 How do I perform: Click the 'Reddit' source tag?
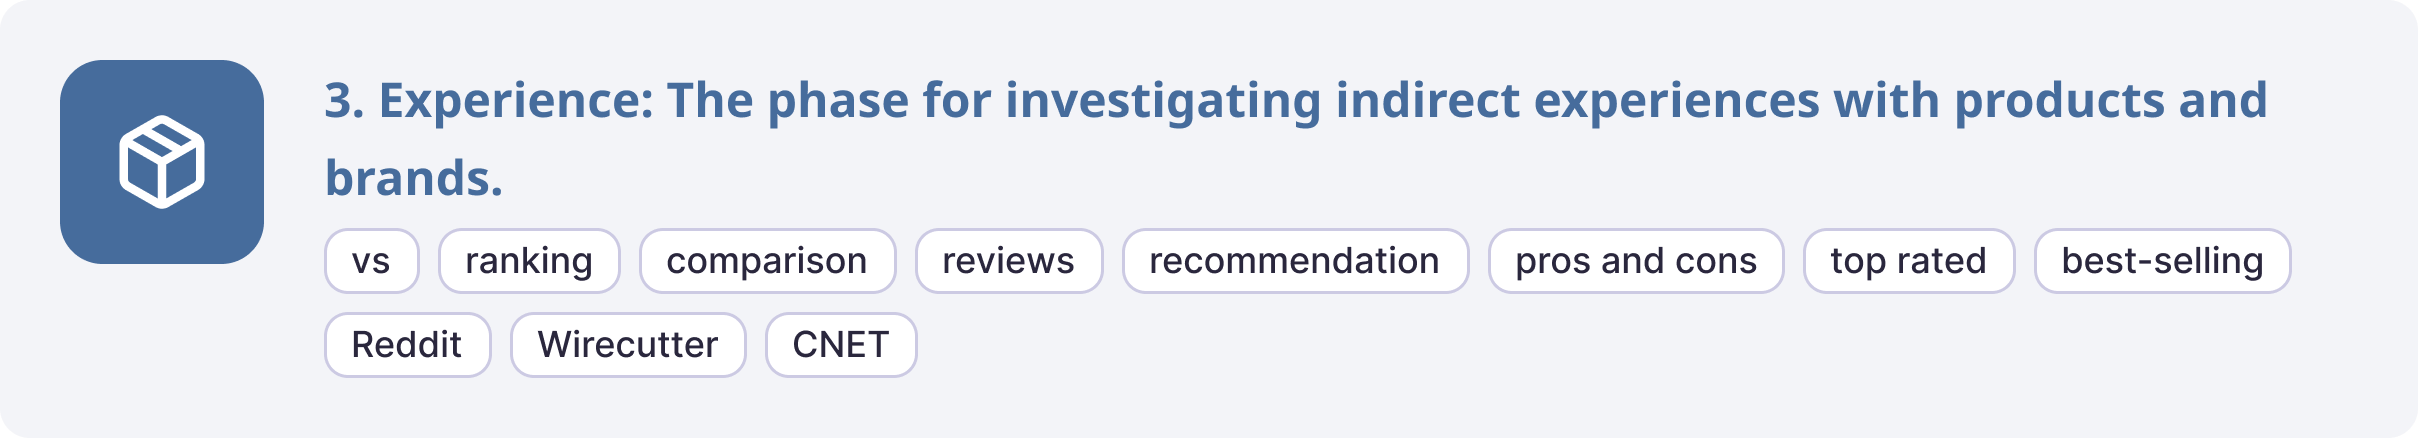(x=407, y=345)
